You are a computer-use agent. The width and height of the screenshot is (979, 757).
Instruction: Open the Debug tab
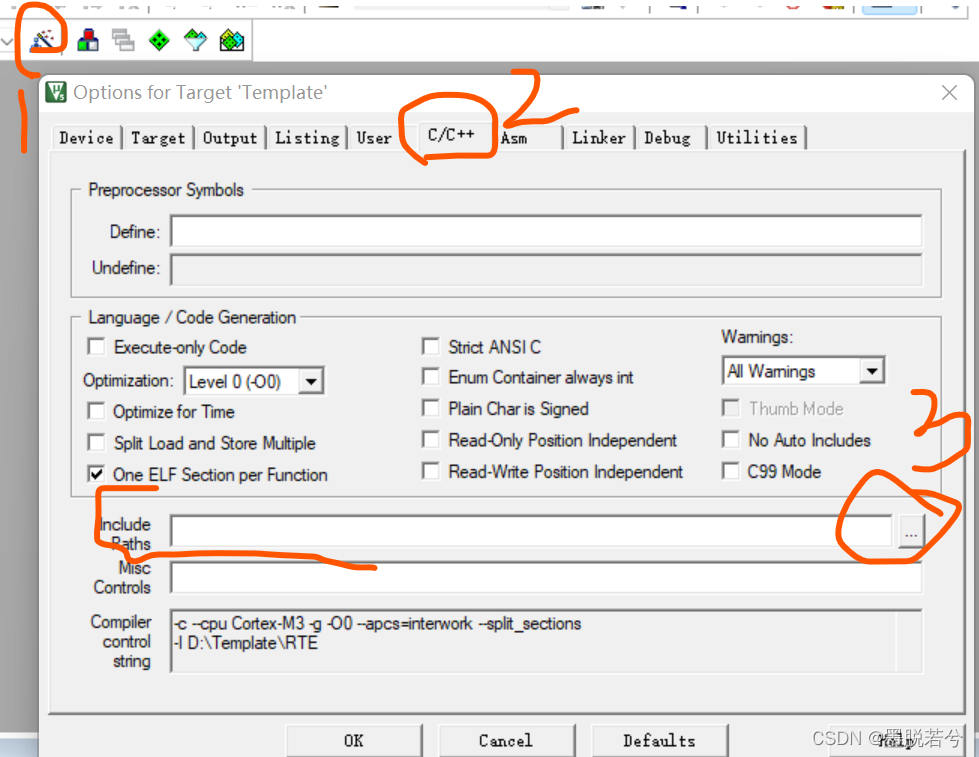click(x=667, y=137)
